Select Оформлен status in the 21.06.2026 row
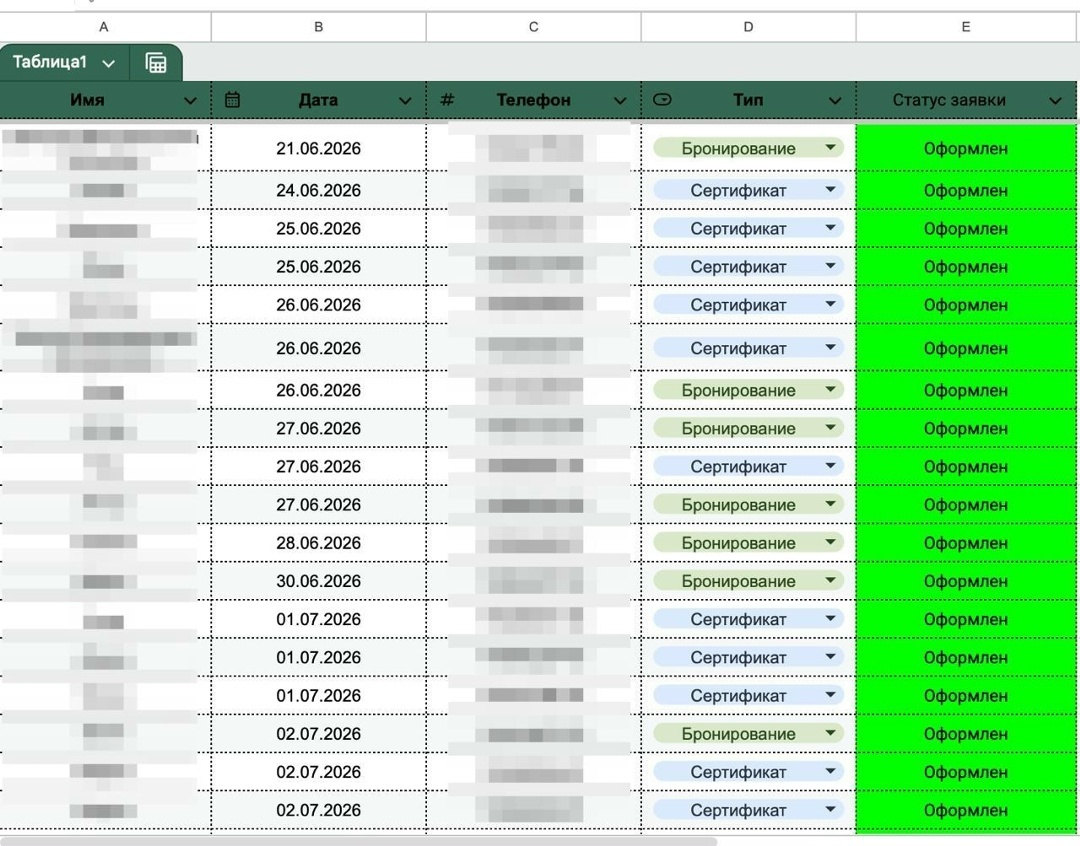The width and height of the screenshot is (1080, 846). tap(966, 148)
